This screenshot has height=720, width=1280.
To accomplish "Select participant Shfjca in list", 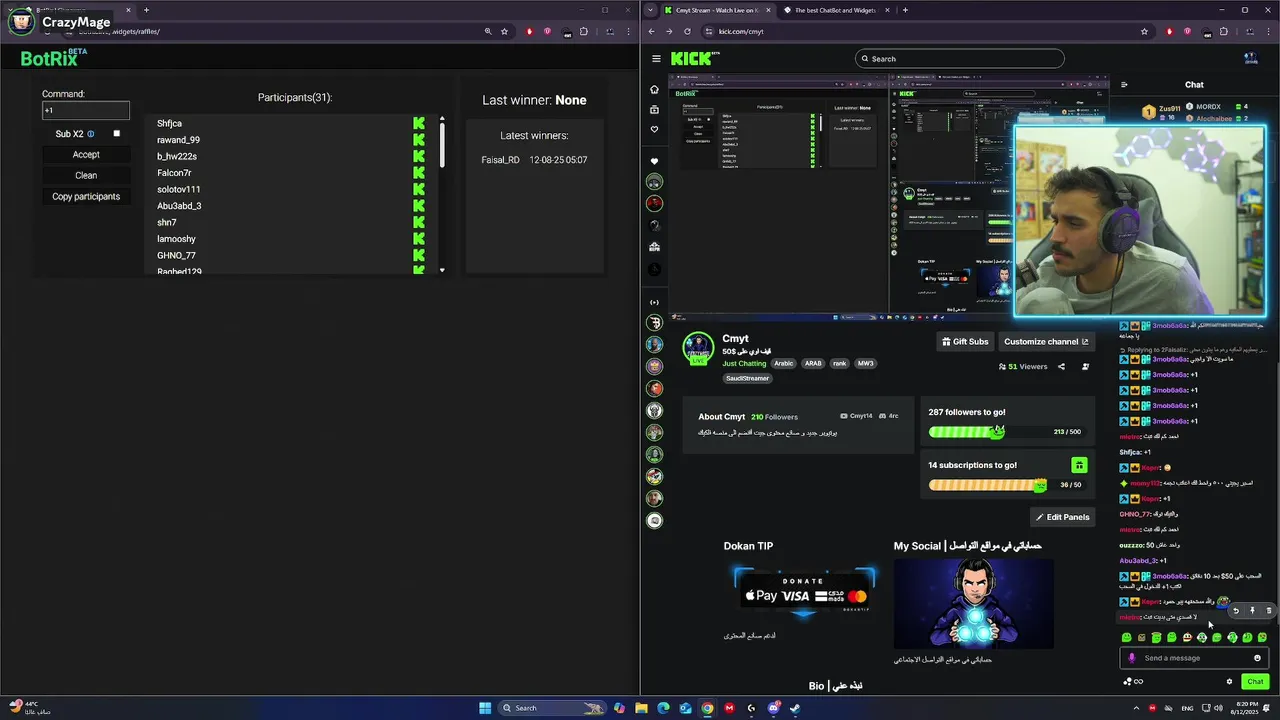I will click(169, 124).
